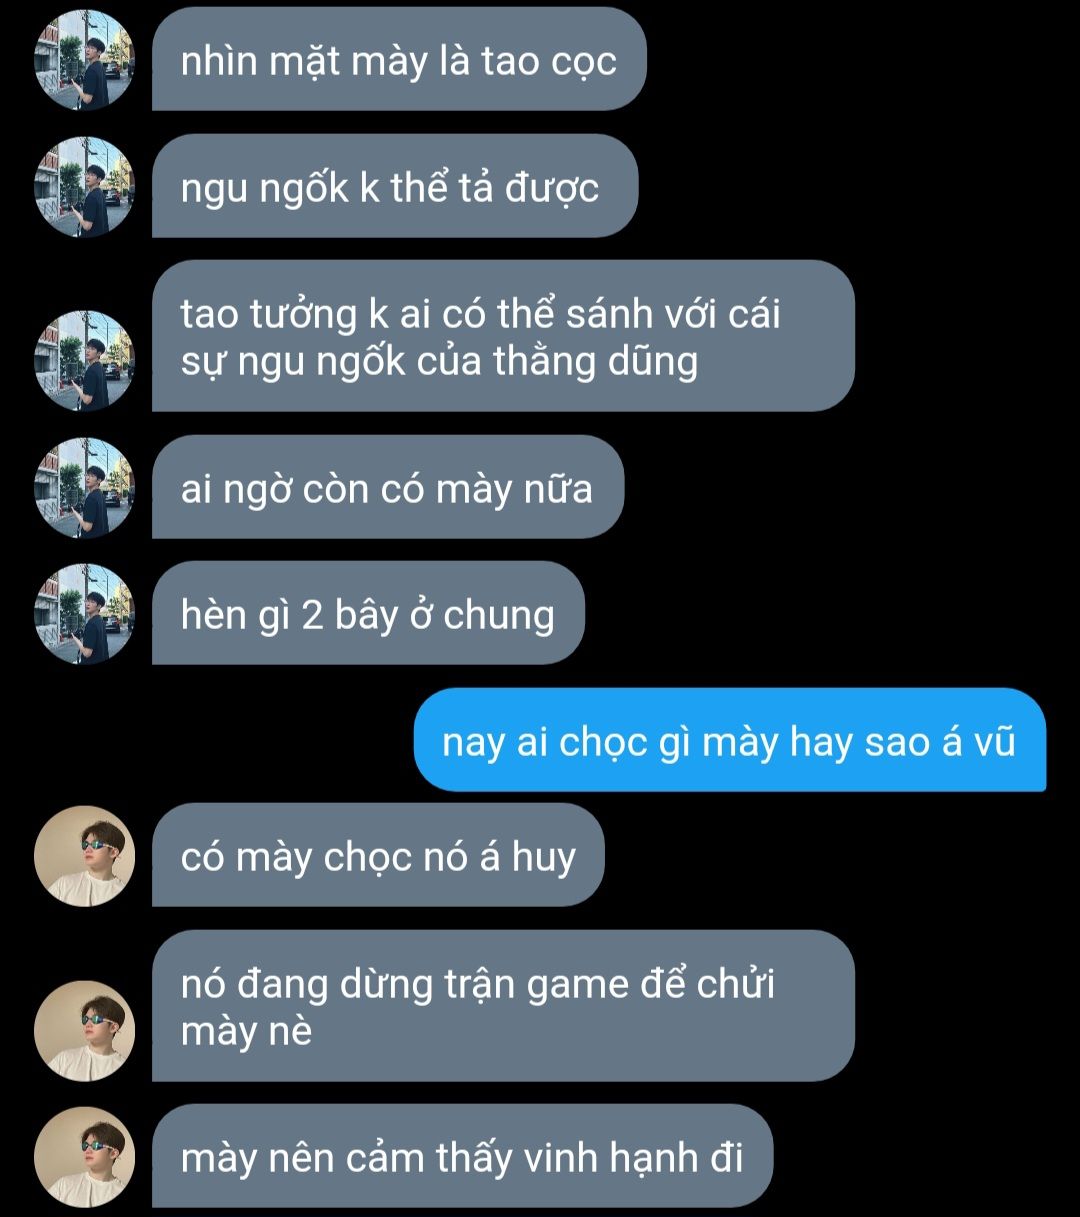The image size is (1080, 1217).
Task: Select the "hèn gì 2 bây ở chung" bubble
Action: (367, 614)
